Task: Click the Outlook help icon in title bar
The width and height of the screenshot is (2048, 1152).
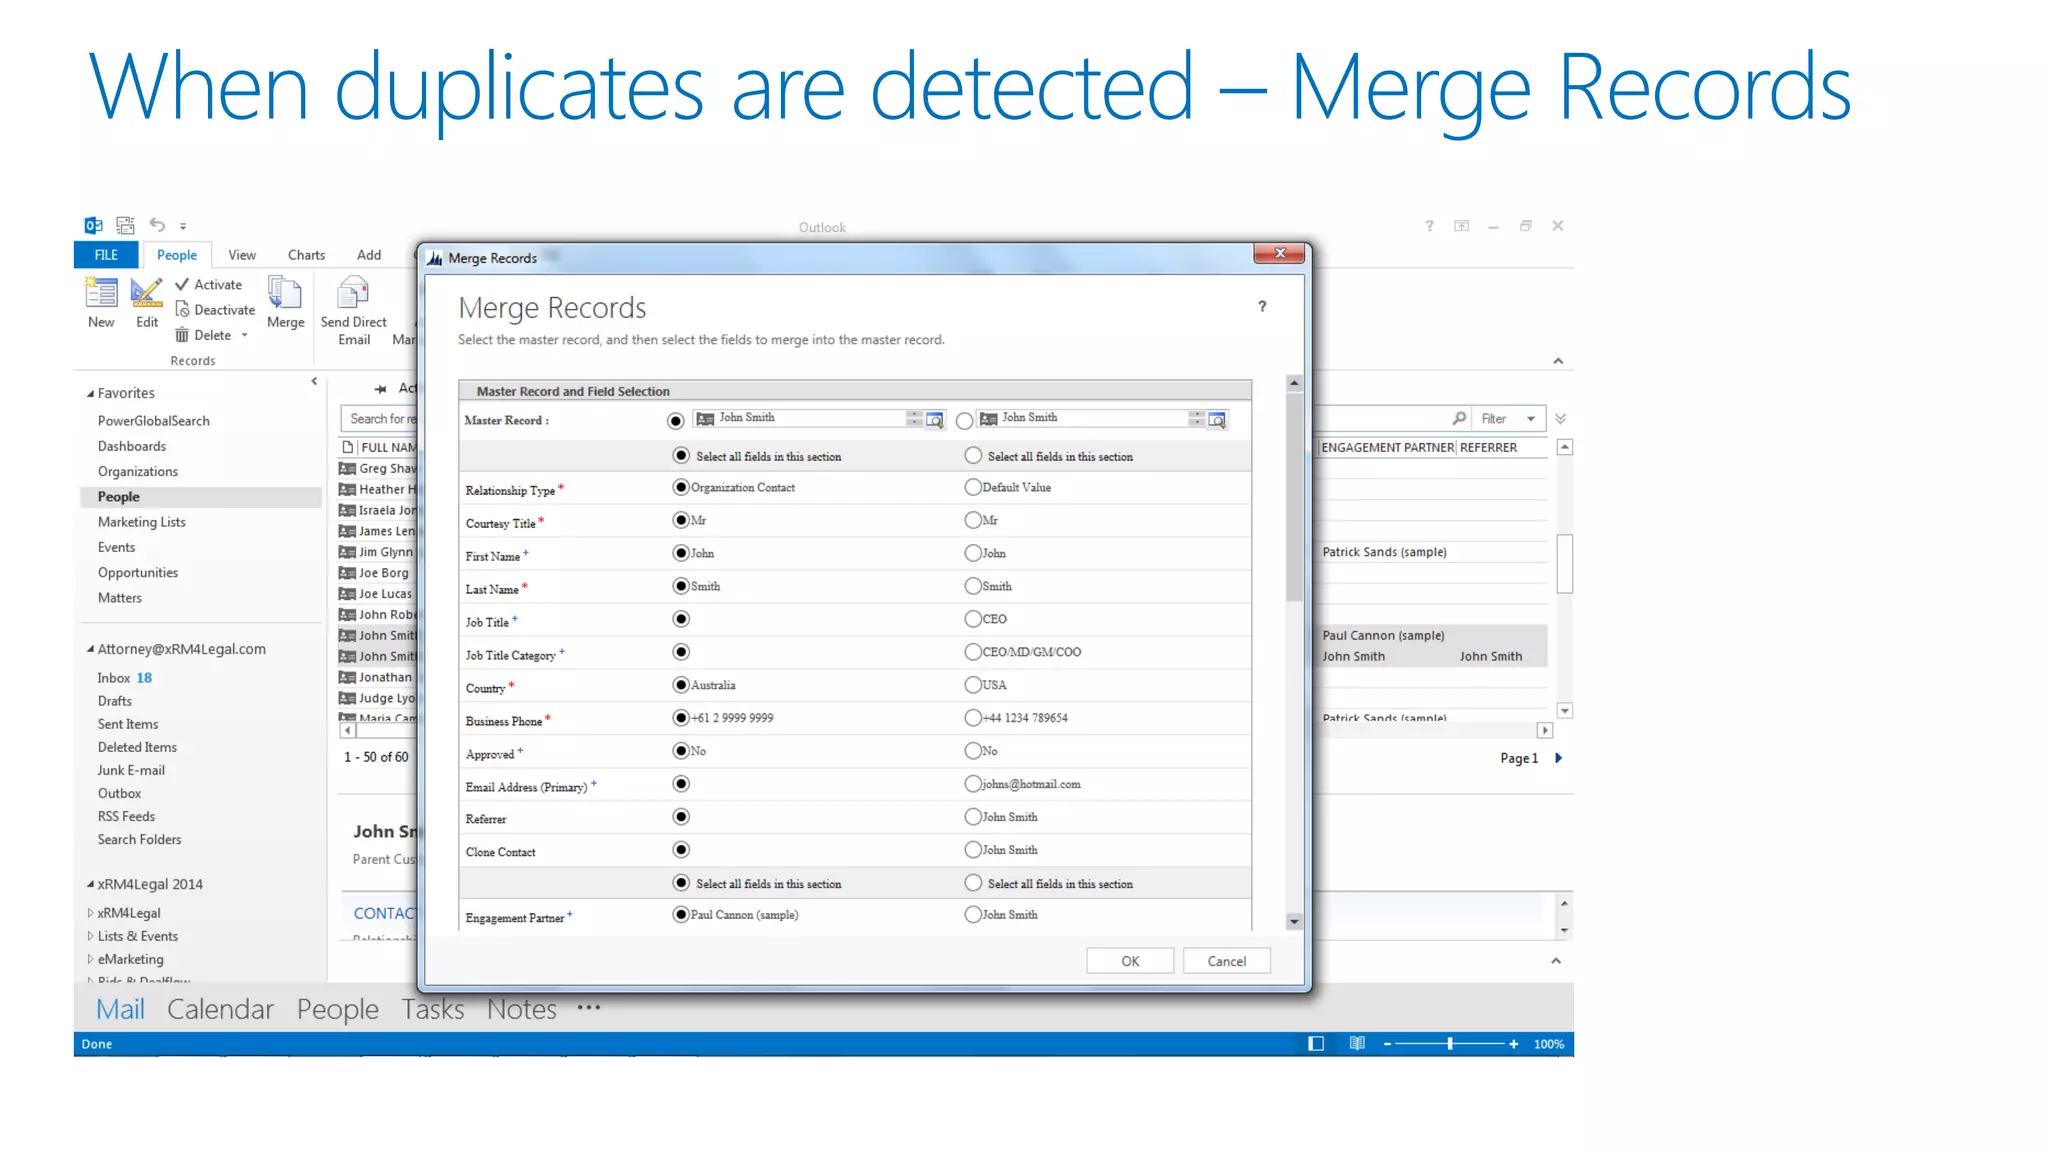Action: tap(1429, 226)
